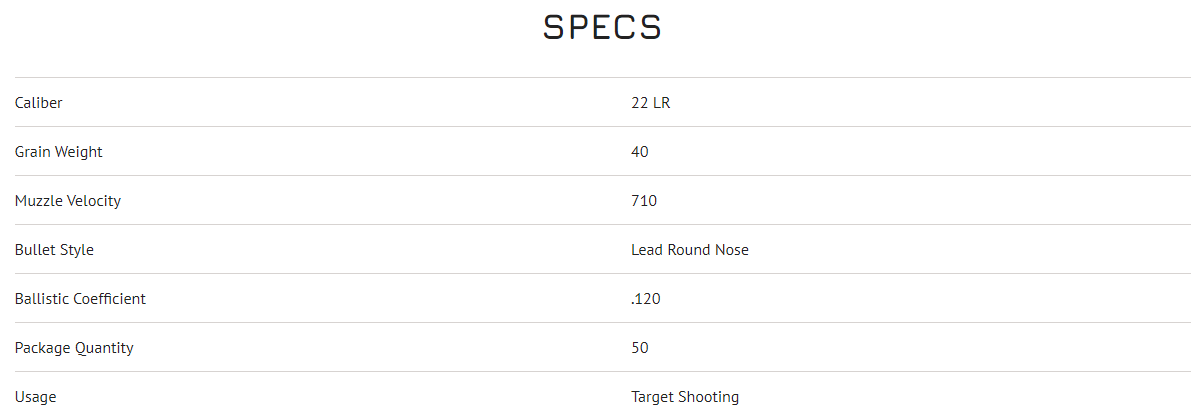Select the muzzle velocity value 710
The width and height of the screenshot is (1200, 418).
click(644, 201)
